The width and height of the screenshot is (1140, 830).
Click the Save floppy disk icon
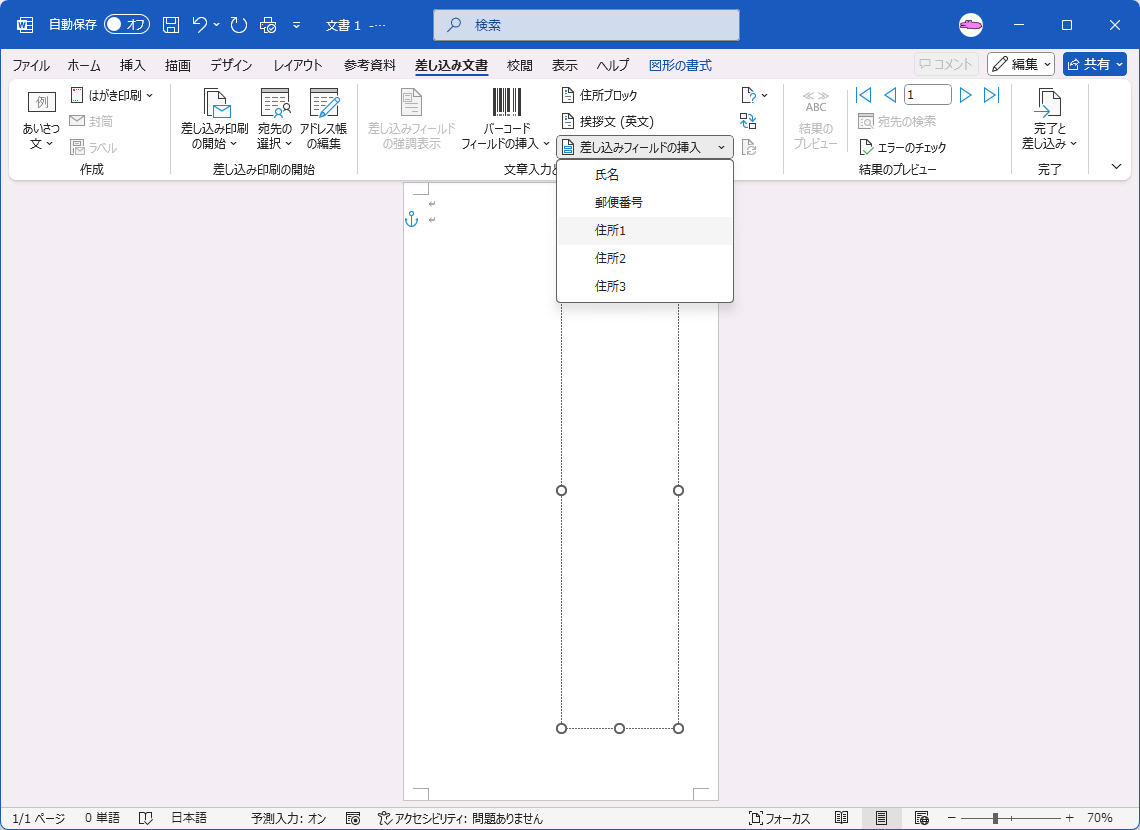tap(171, 25)
